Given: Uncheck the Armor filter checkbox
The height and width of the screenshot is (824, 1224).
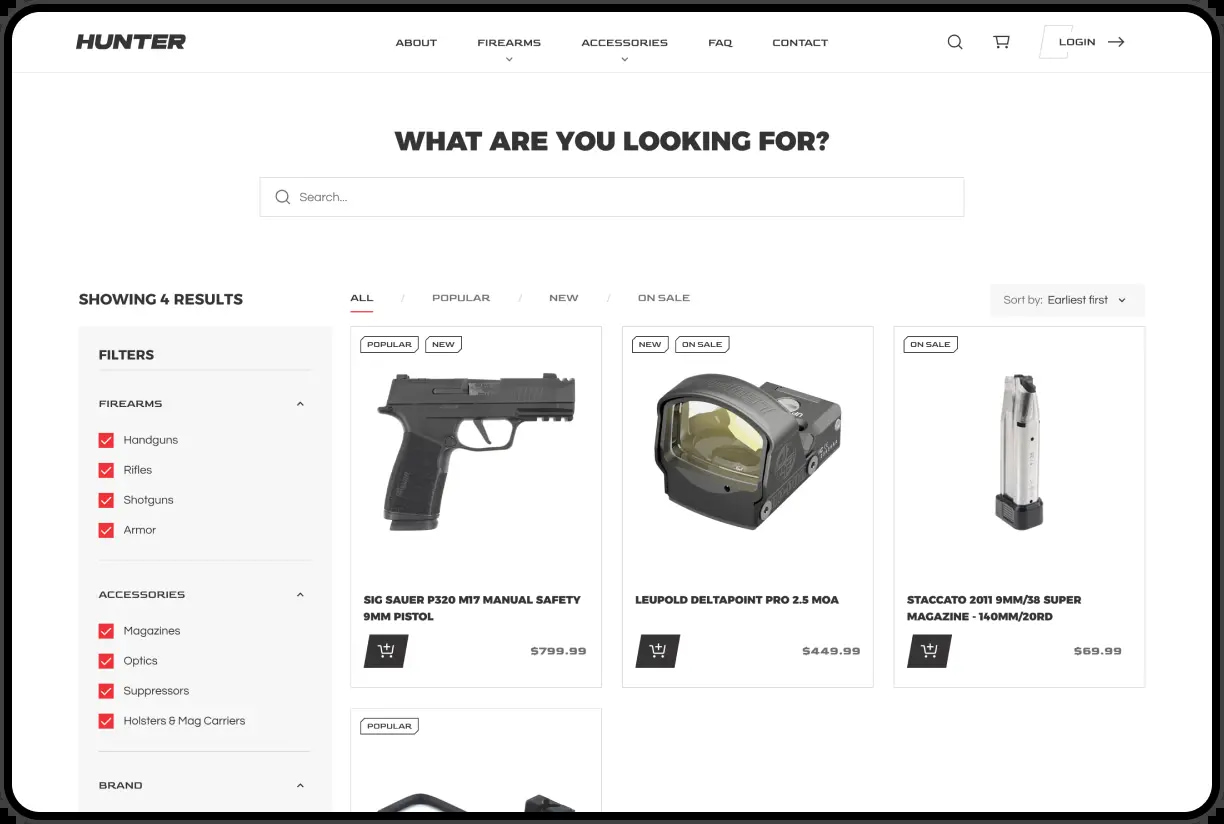Looking at the screenshot, I should click(x=106, y=530).
